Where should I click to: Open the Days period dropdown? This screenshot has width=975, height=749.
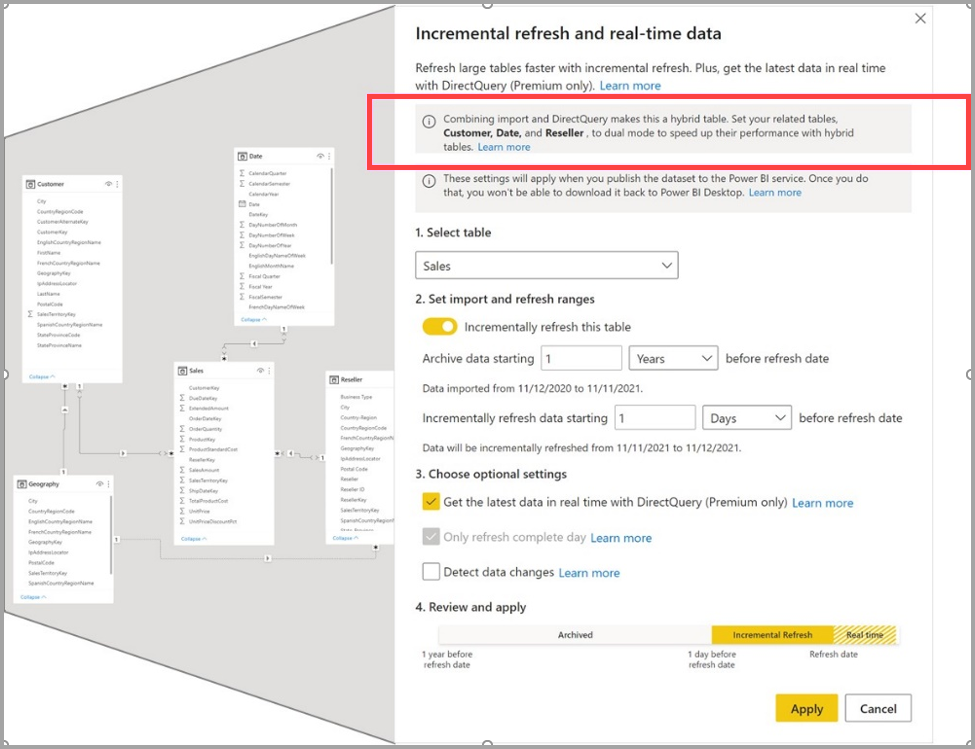[x=747, y=418]
